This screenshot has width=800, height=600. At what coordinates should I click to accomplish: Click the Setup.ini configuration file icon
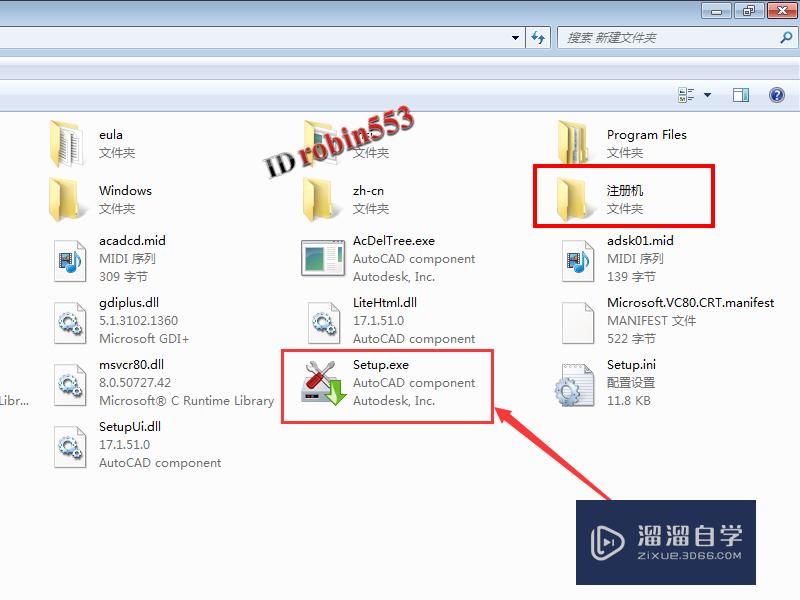click(x=575, y=385)
